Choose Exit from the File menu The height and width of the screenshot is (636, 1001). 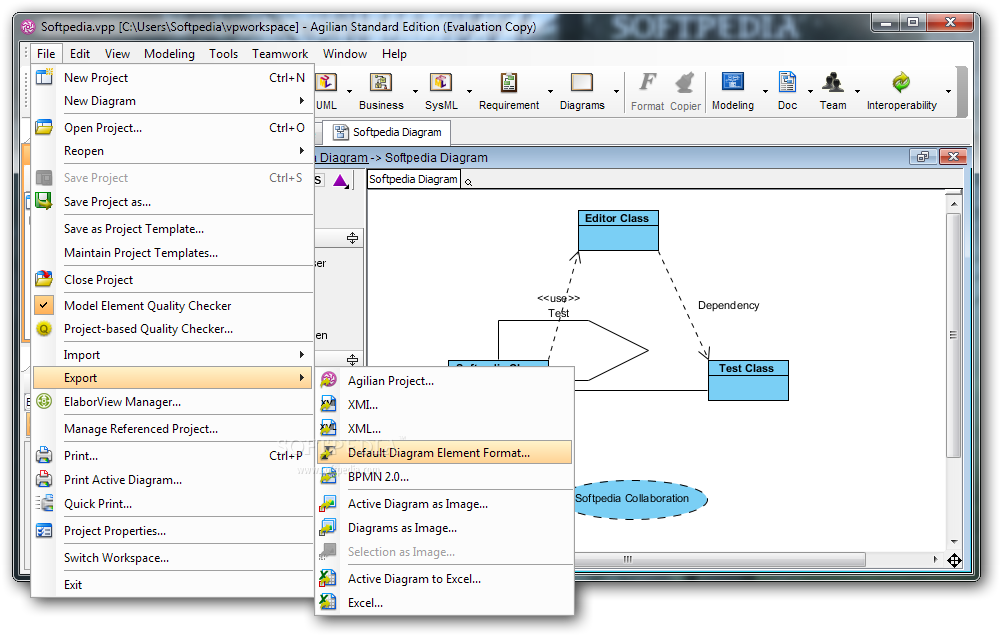click(x=173, y=584)
